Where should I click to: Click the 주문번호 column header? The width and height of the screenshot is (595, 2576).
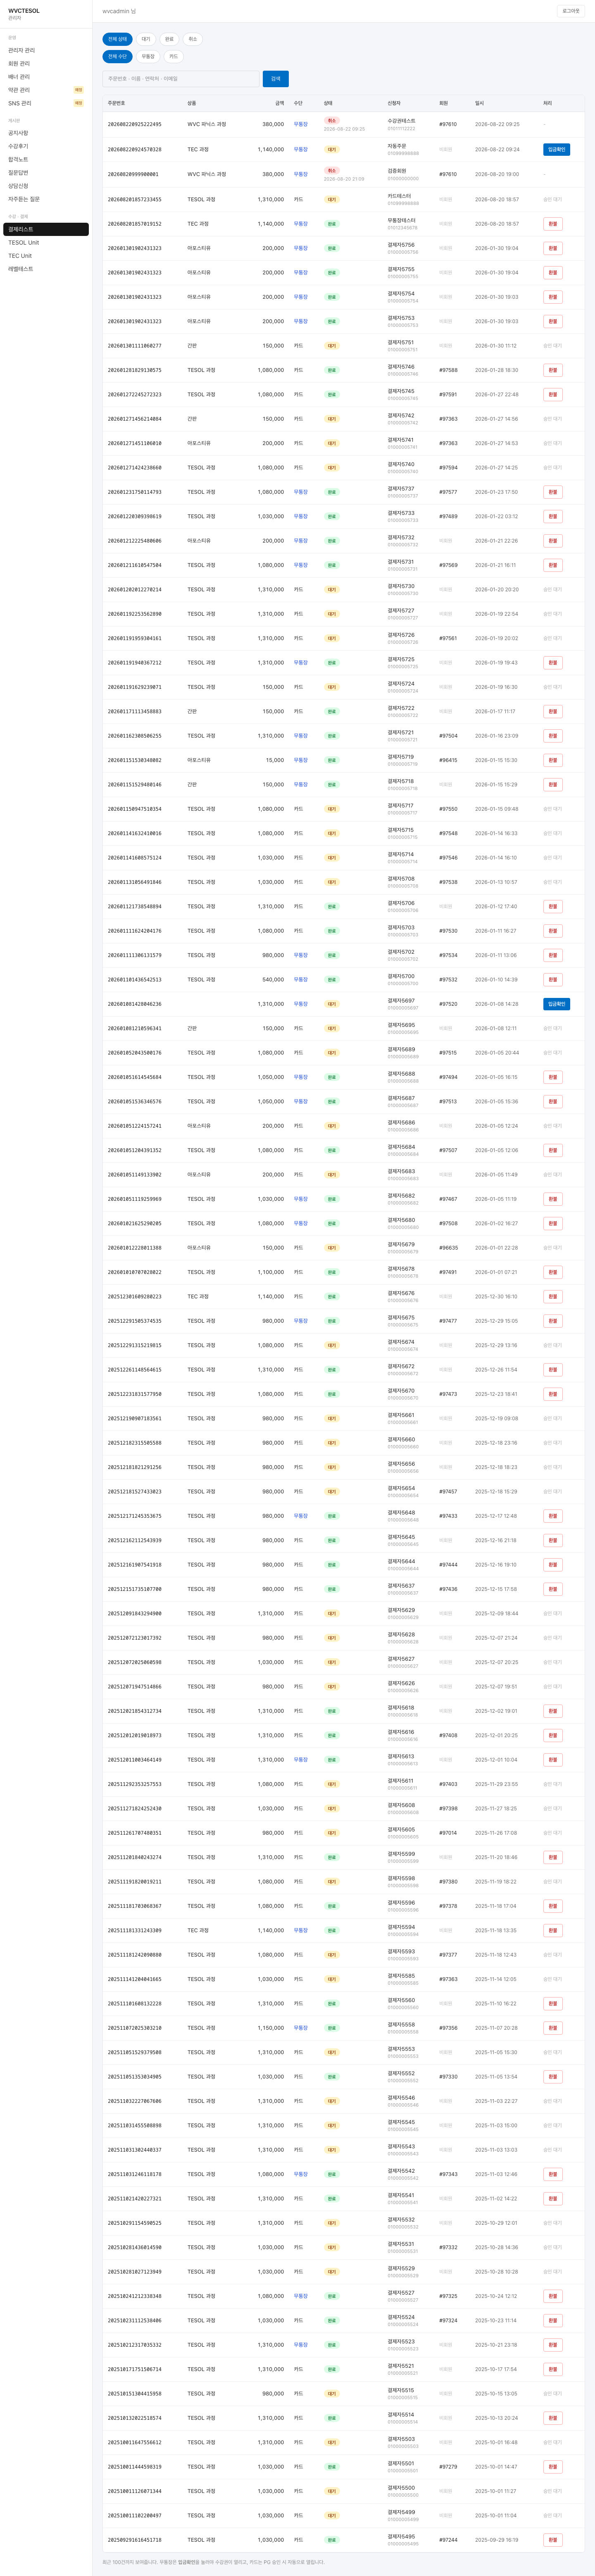(116, 103)
